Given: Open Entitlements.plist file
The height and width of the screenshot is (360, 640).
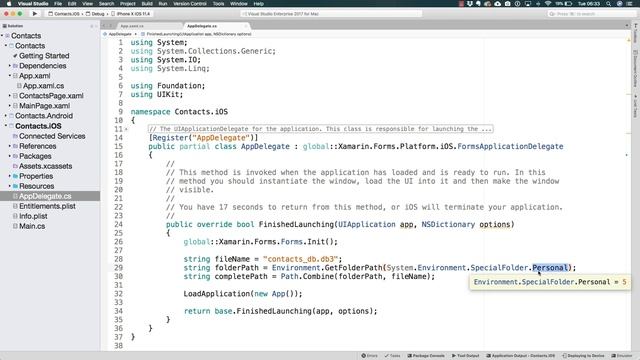Looking at the screenshot, I should pyautogui.click(x=47, y=206).
